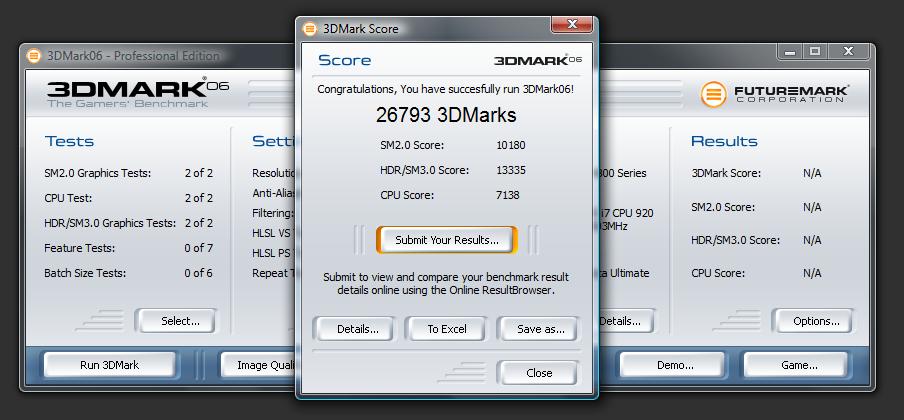Screen dimensions: 904x420
Task: Click the 'CPU Test:' label in Tests
Action: (68, 198)
